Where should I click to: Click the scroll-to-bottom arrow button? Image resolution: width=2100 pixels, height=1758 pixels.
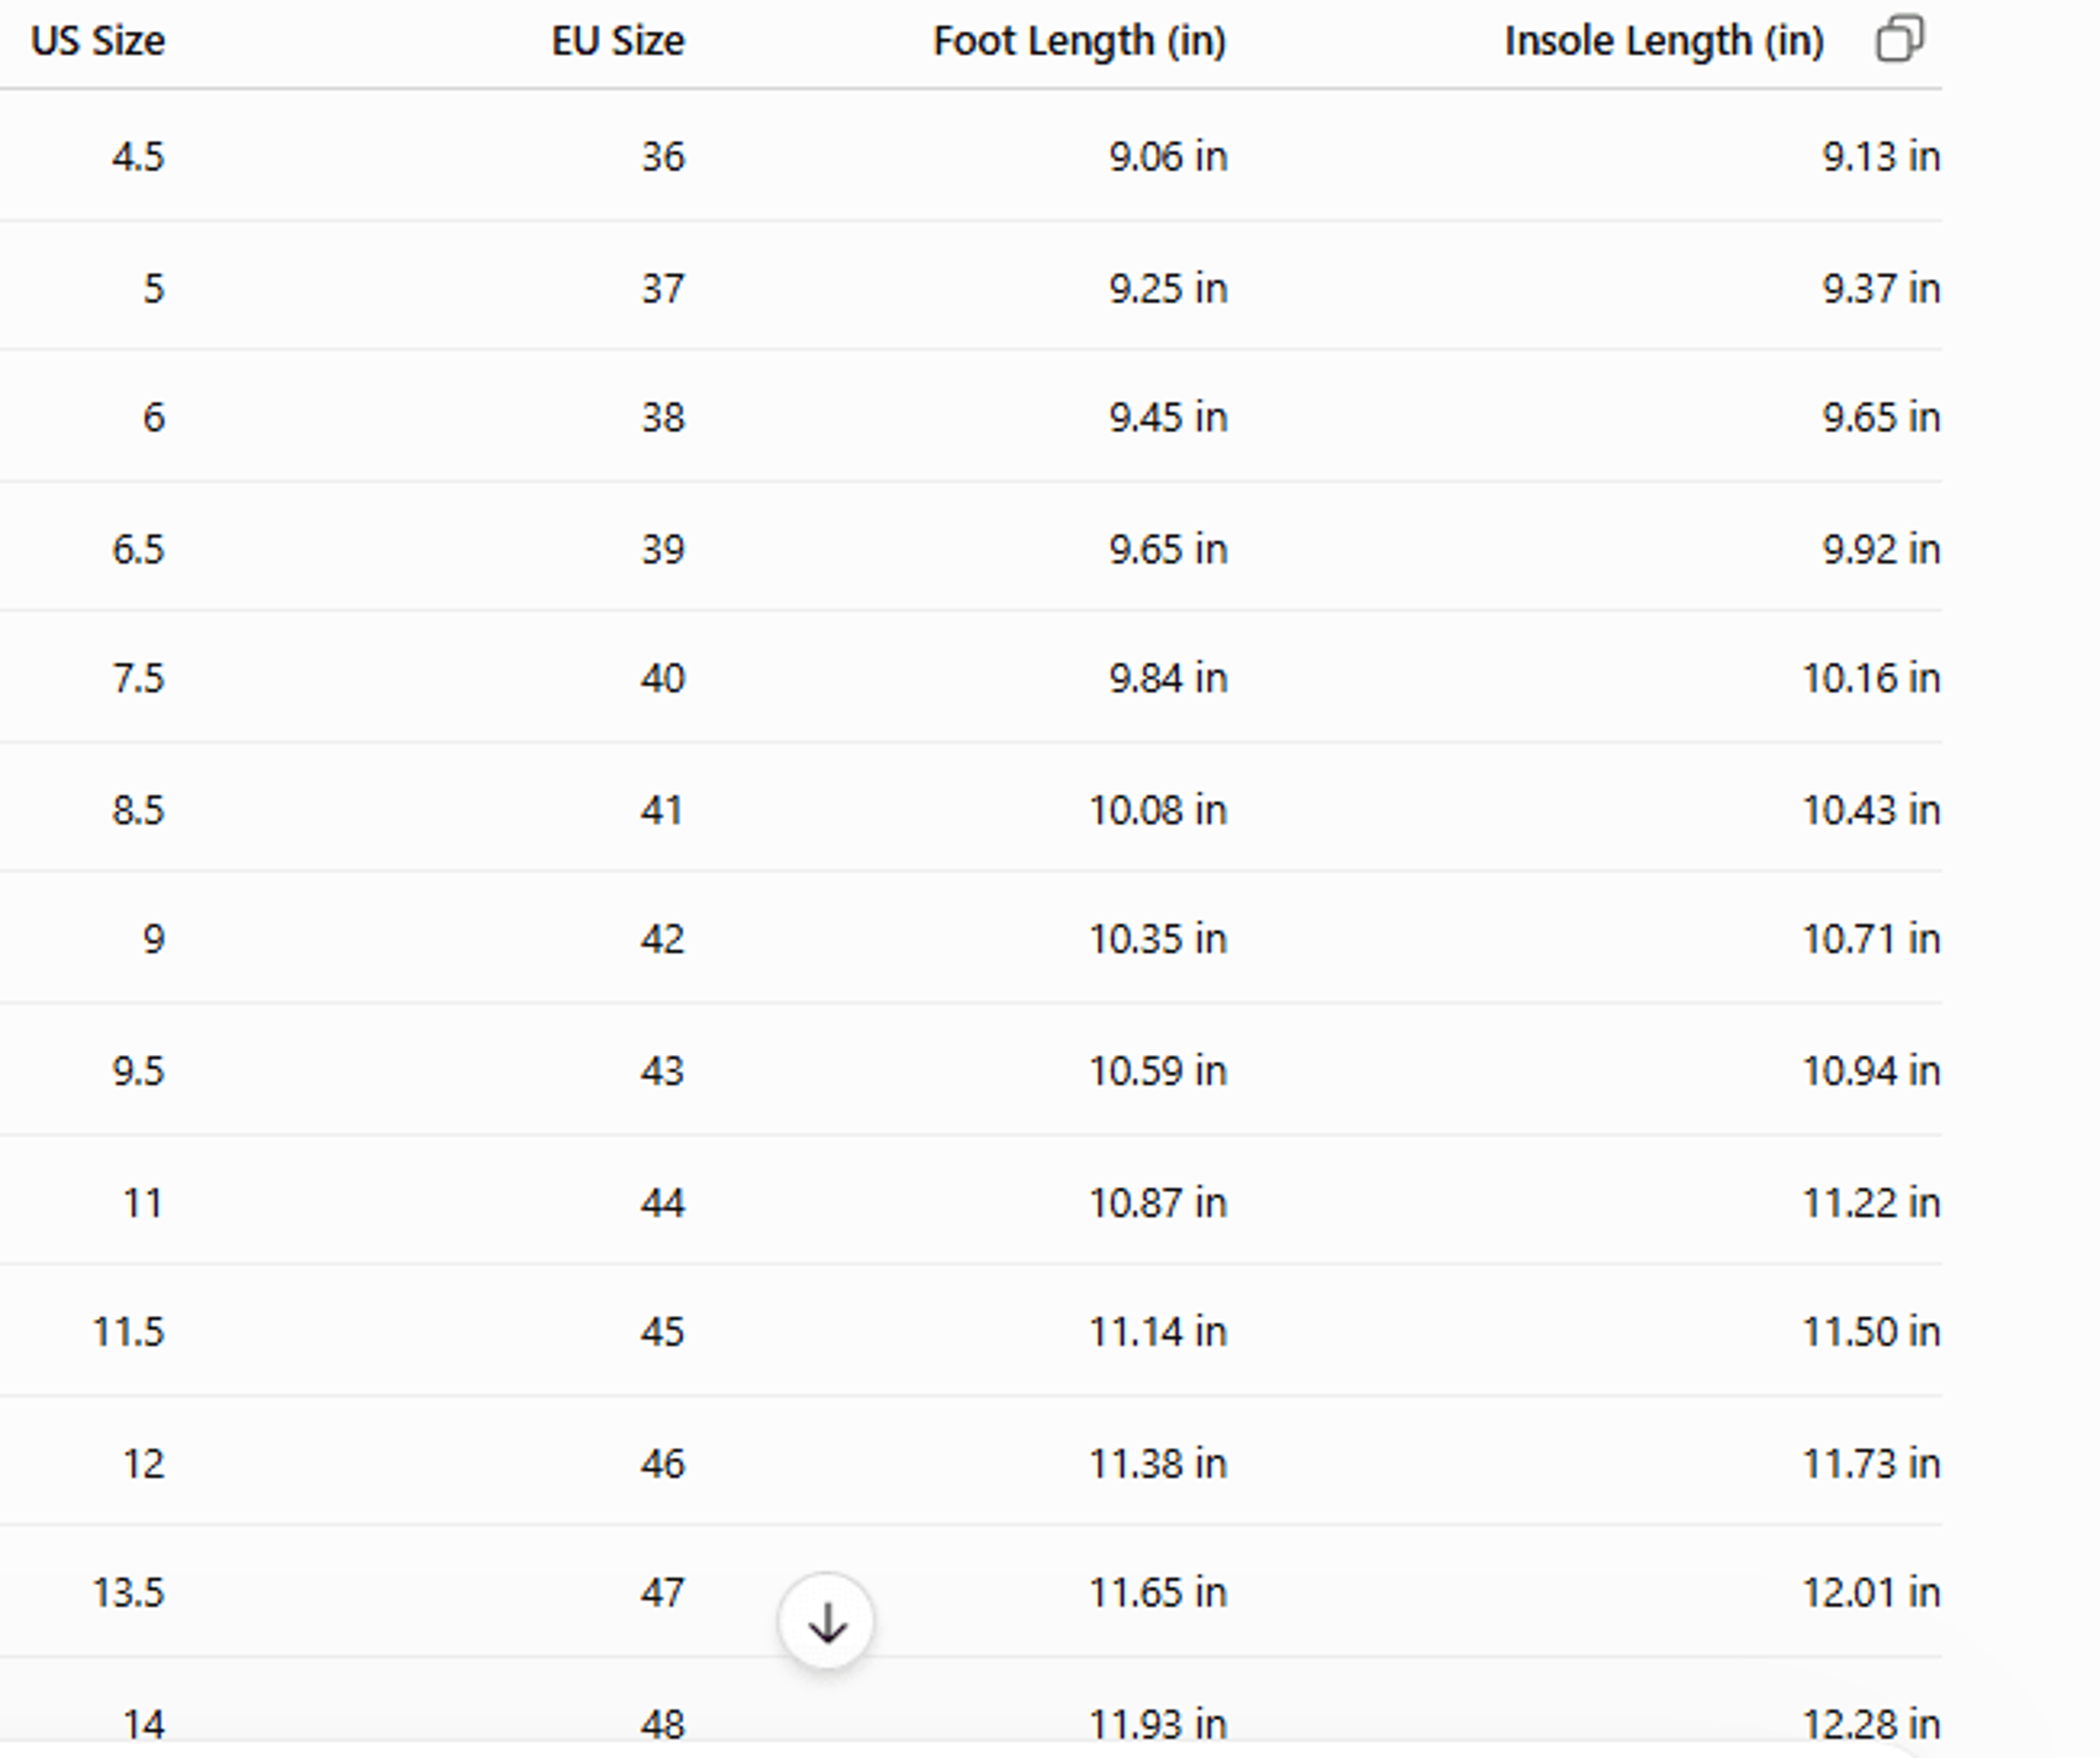tap(826, 1622)
